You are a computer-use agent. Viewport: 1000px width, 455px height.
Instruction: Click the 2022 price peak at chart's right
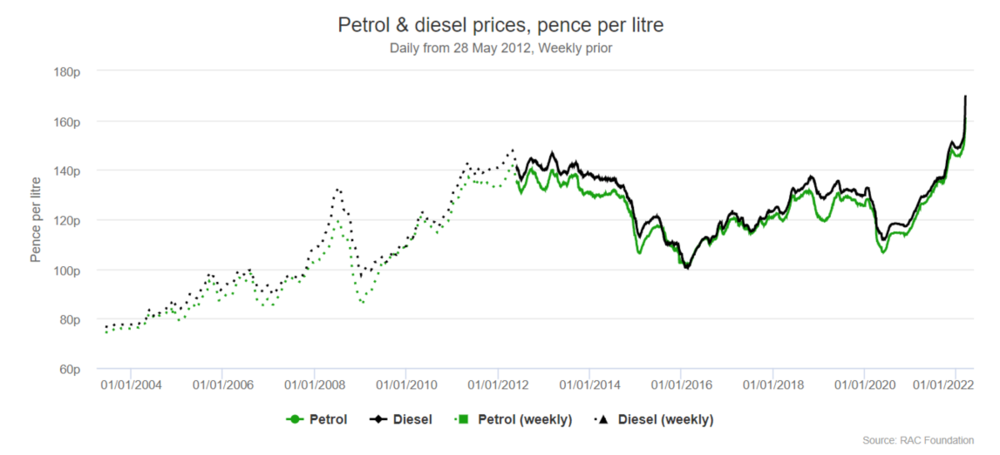pyautogui.click(x=965, y=97)
